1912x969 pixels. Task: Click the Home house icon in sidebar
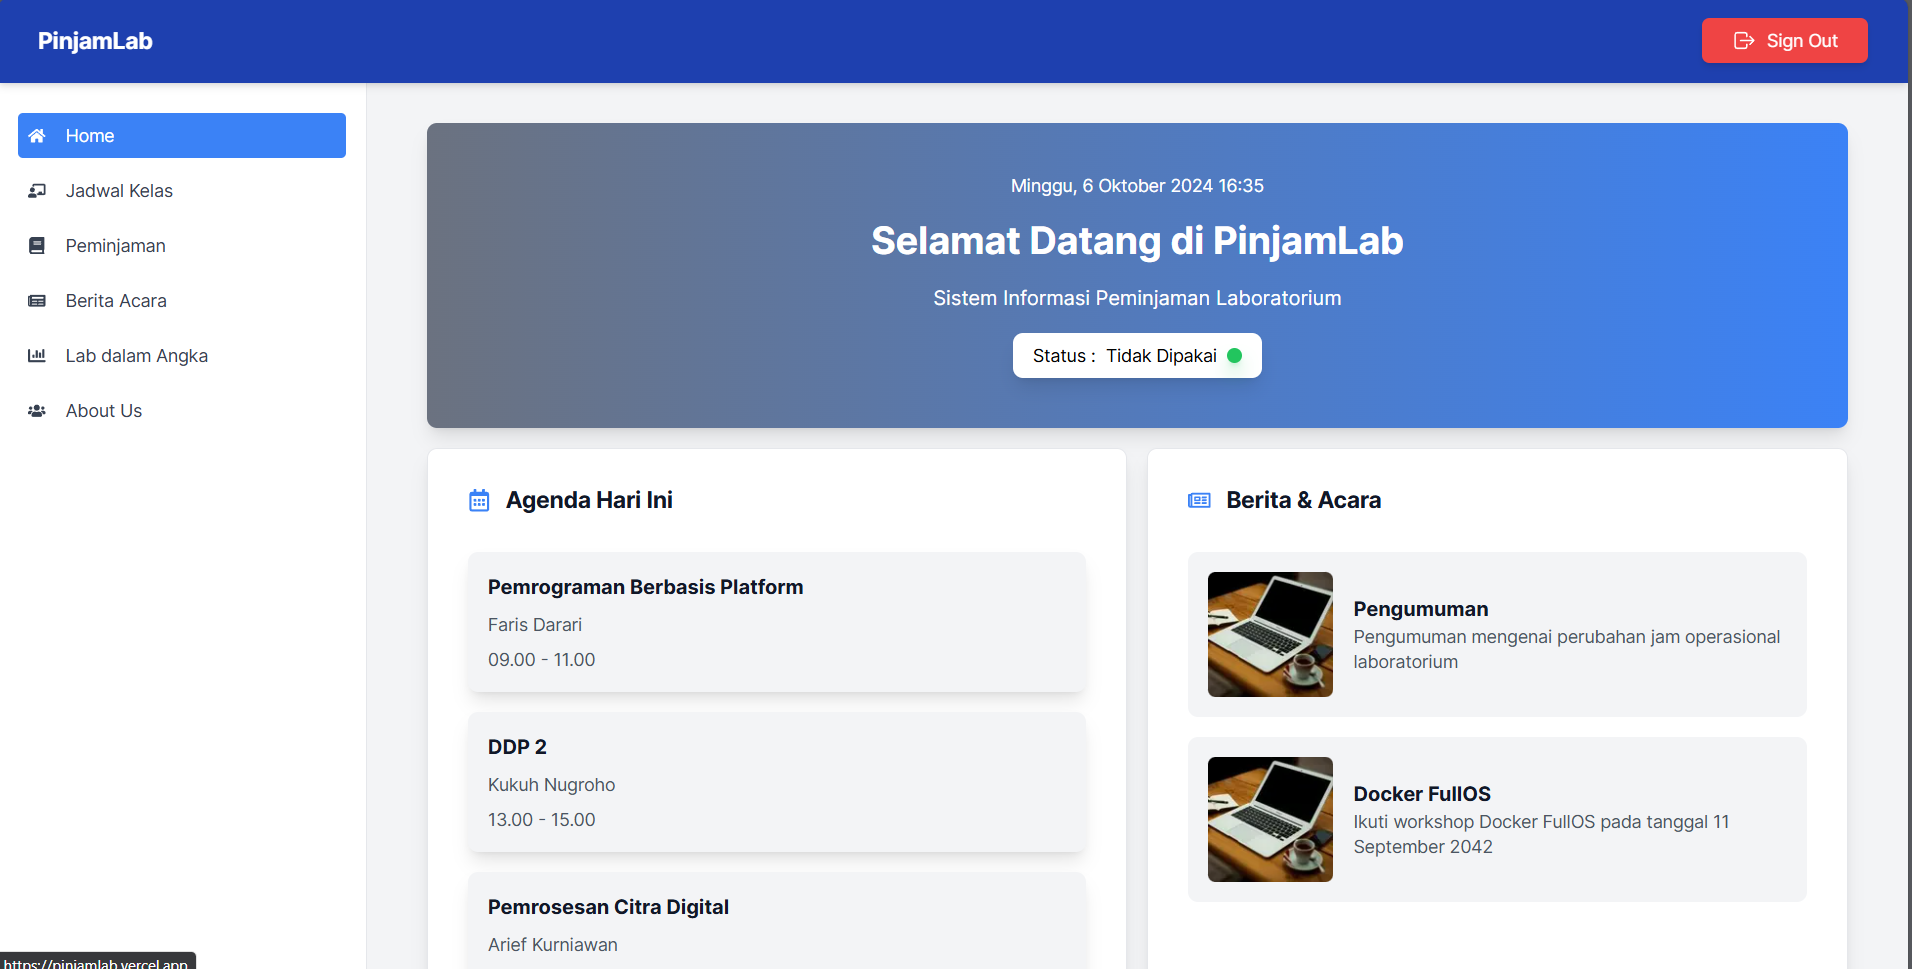[x=37, y=136]
